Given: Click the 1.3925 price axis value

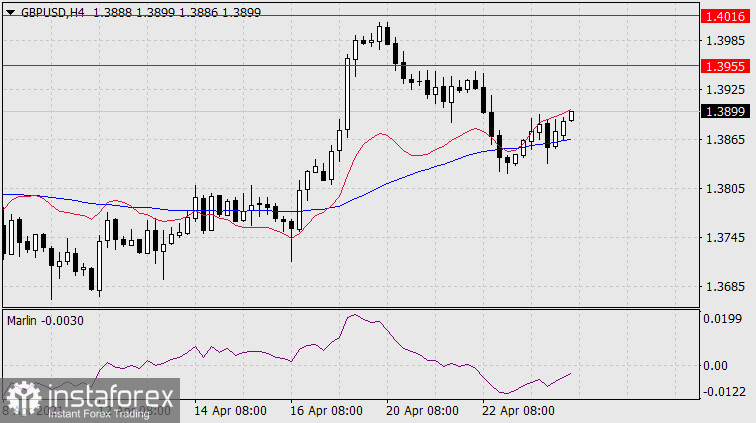Looking at the screenshot, I should (725, 90).
